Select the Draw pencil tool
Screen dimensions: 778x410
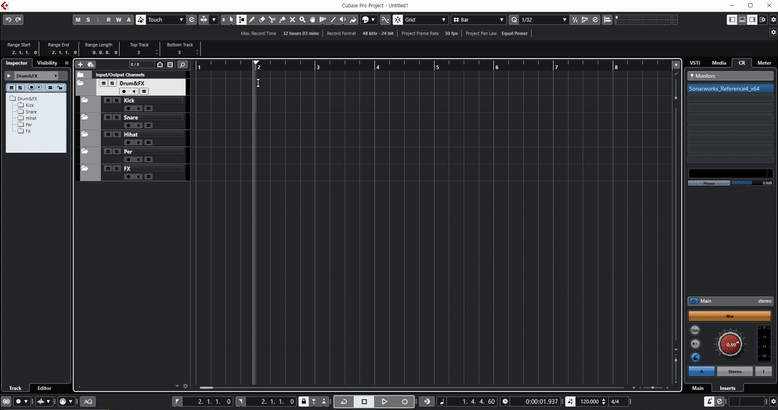coord(252,20)
